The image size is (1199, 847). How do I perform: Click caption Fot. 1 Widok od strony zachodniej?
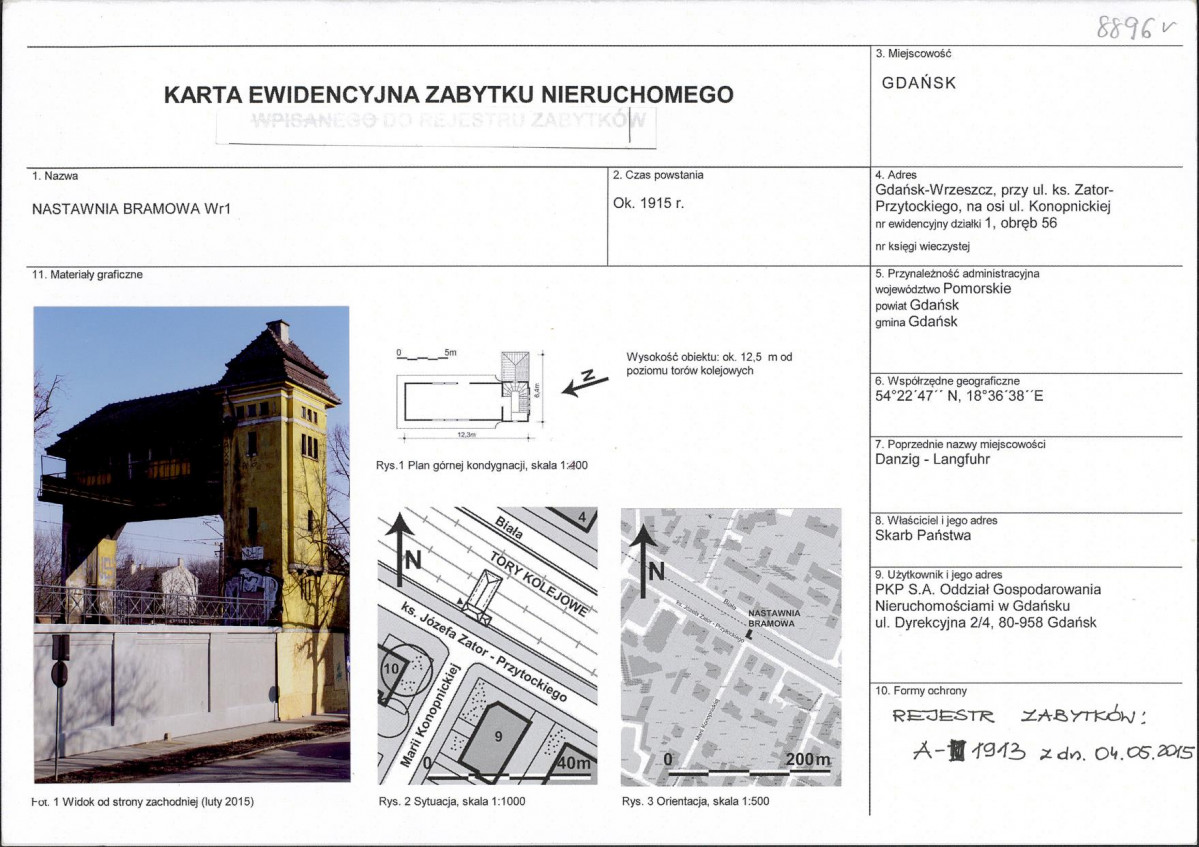[143, 802]
